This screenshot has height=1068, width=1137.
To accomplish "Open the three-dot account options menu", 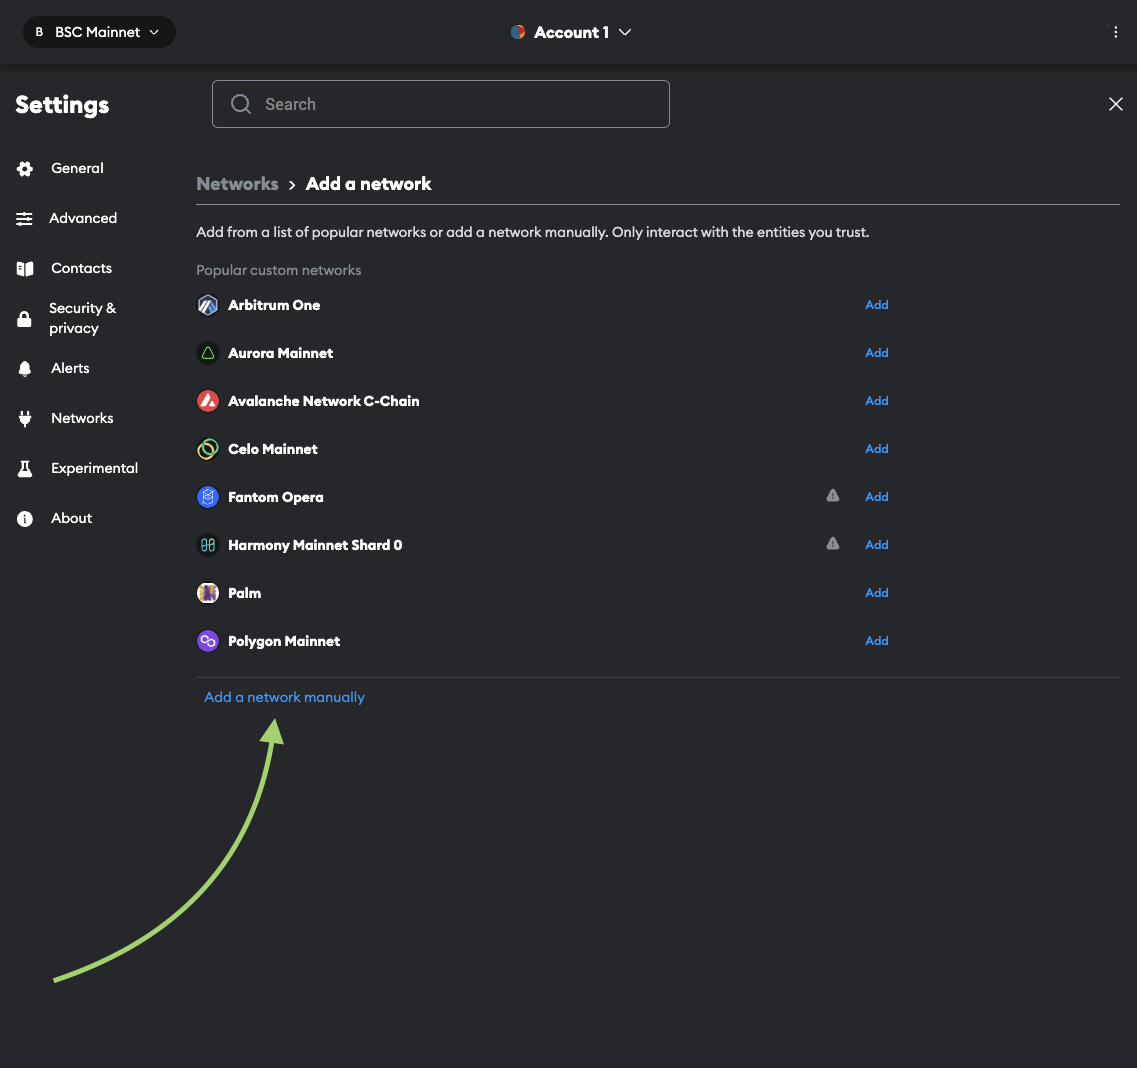I will click(x=1115, y=32).
